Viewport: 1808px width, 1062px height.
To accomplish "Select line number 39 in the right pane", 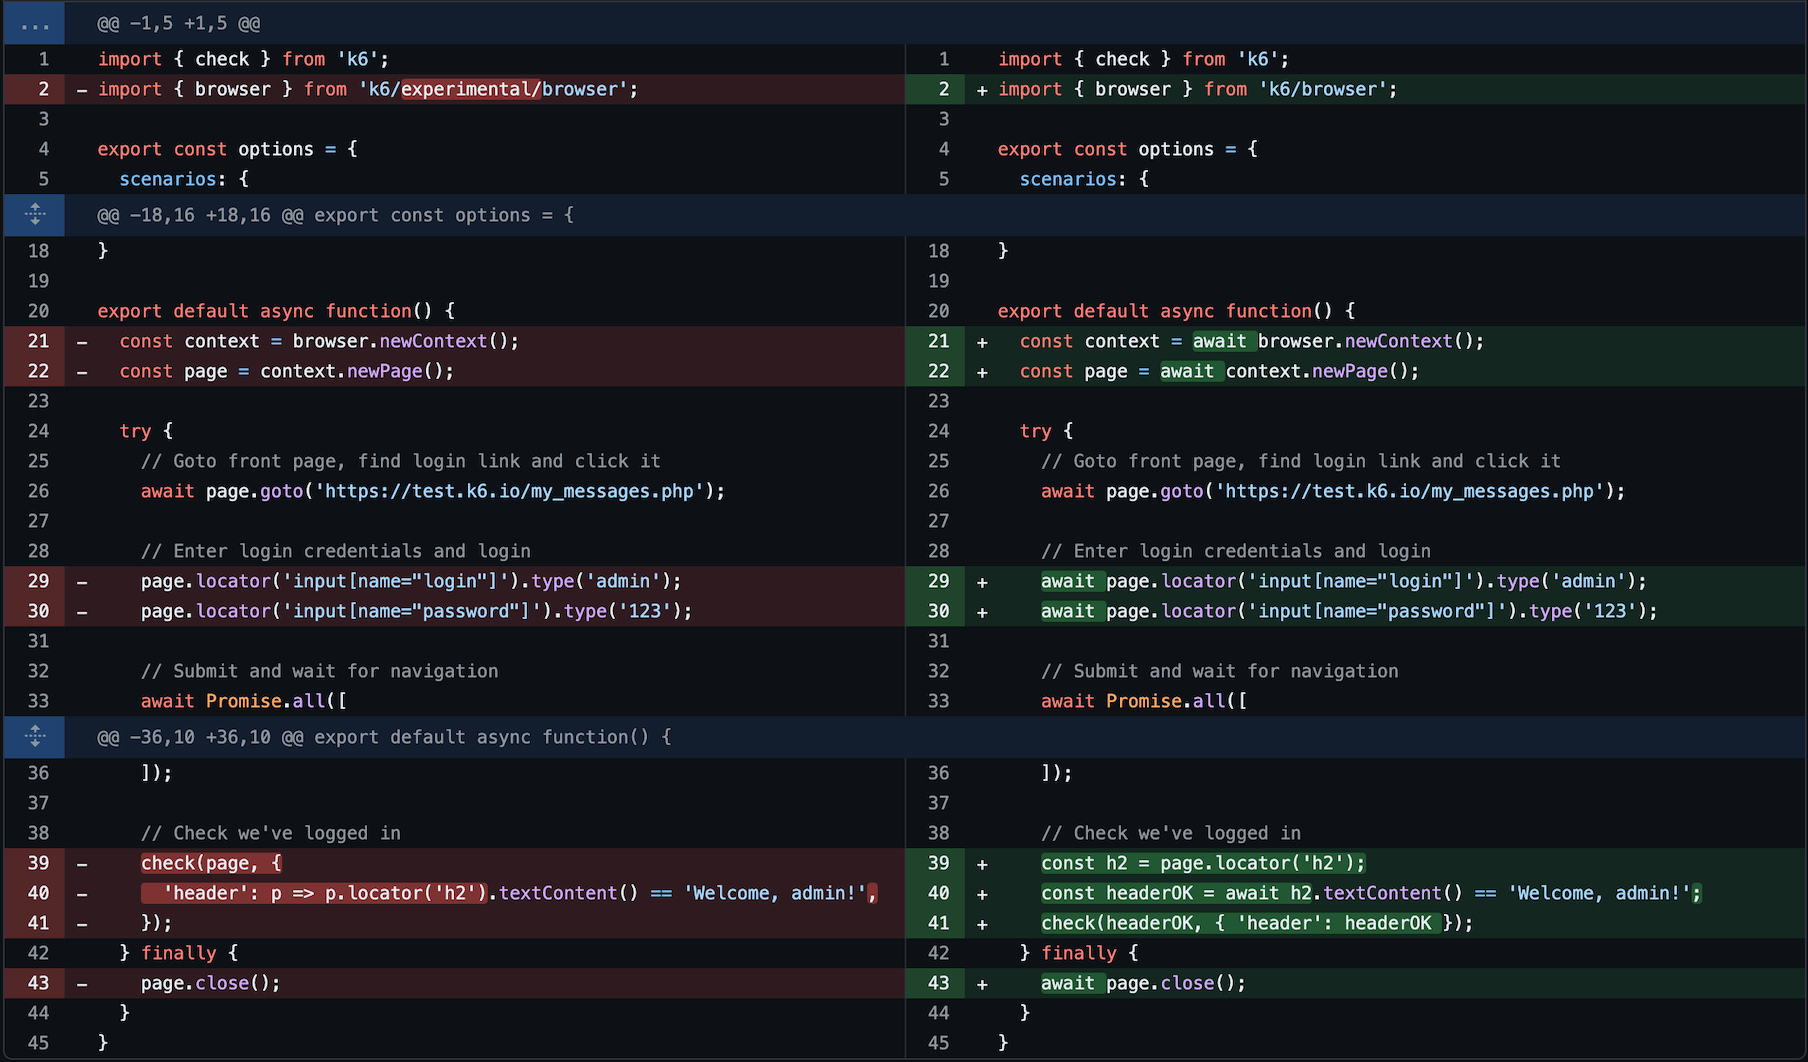I will [938, 862].
